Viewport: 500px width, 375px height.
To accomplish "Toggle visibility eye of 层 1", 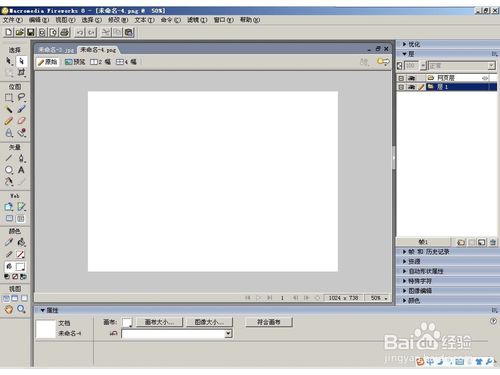I will (412, 87).
